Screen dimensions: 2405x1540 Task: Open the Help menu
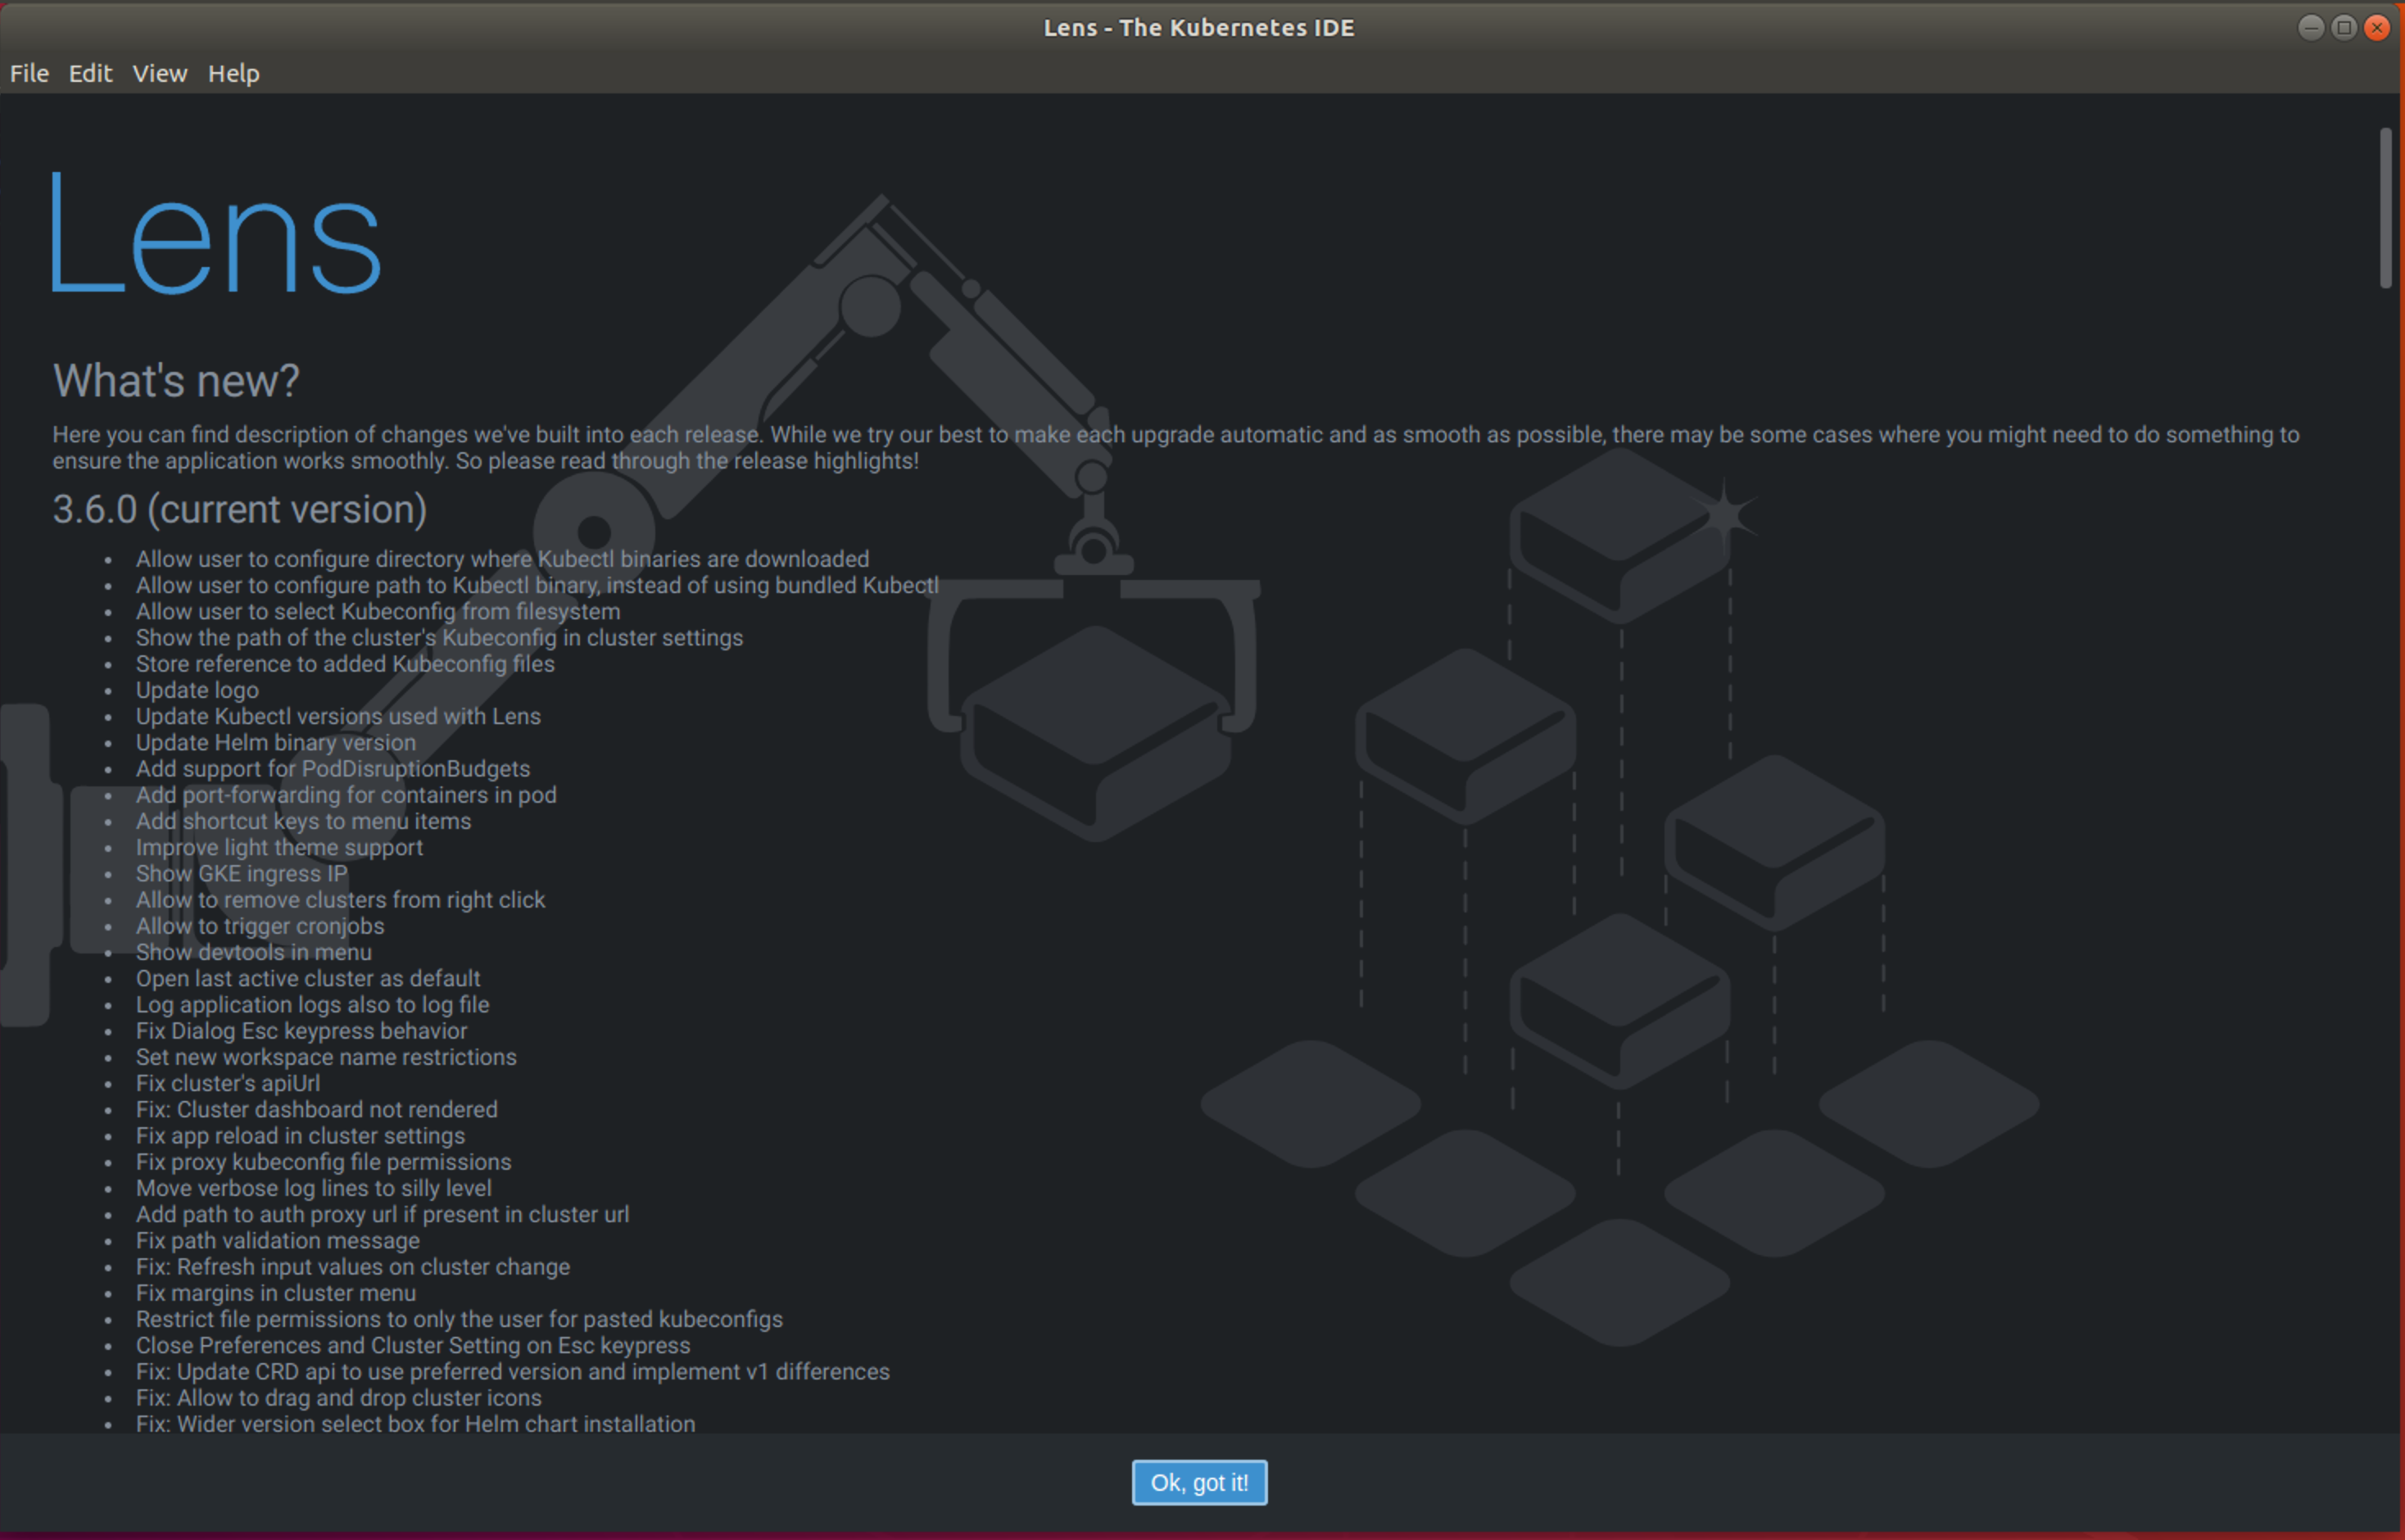click(x=233, y=73)
